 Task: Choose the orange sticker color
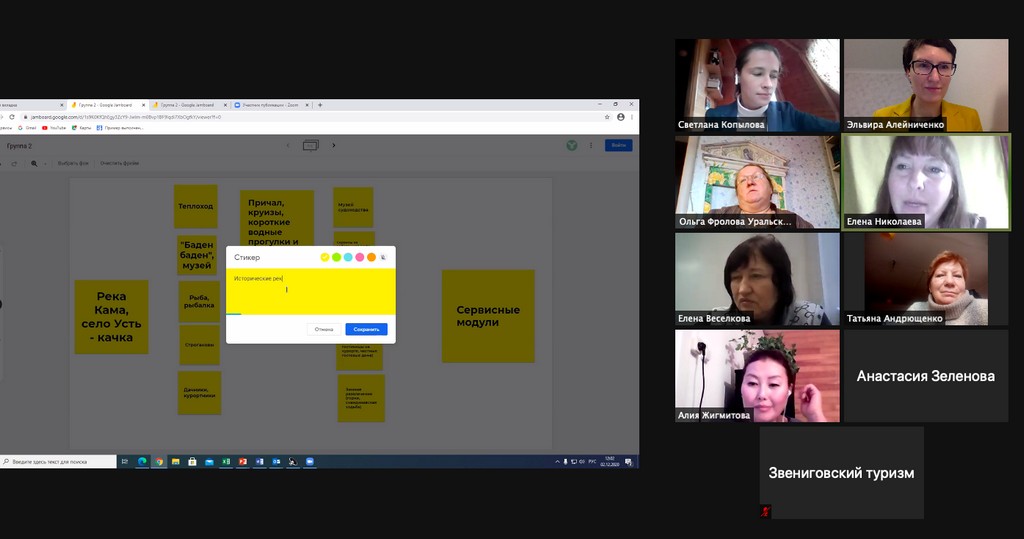(x=371, y=257)
